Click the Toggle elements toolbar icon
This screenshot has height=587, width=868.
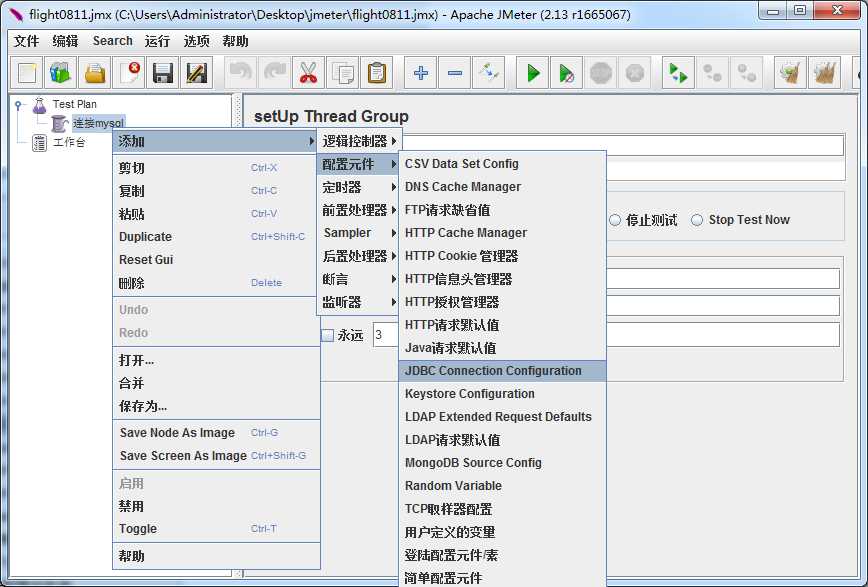tap(489, 73)
